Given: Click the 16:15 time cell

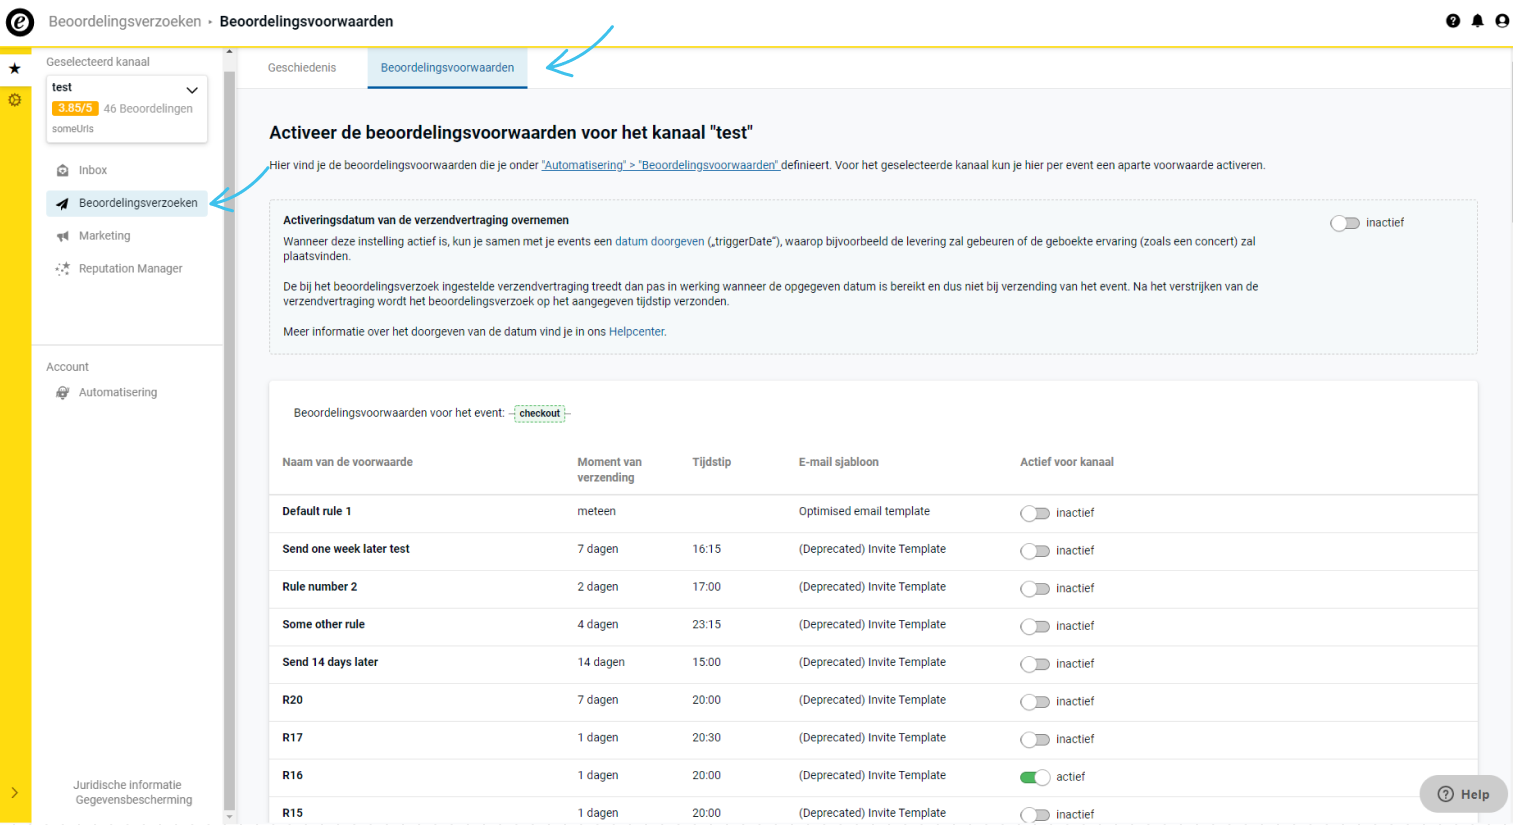Looking at the screenshot, I should 706,549.
